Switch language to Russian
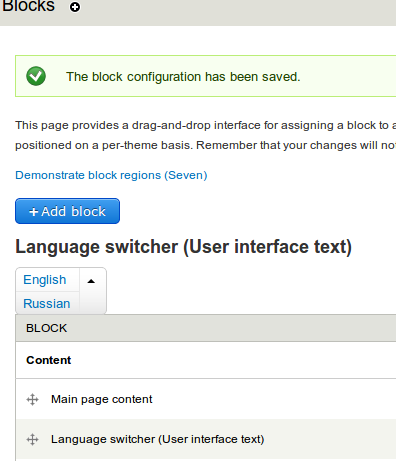Image resolution: width=396 pixels, height=461 pixels. tap(47, 304)
